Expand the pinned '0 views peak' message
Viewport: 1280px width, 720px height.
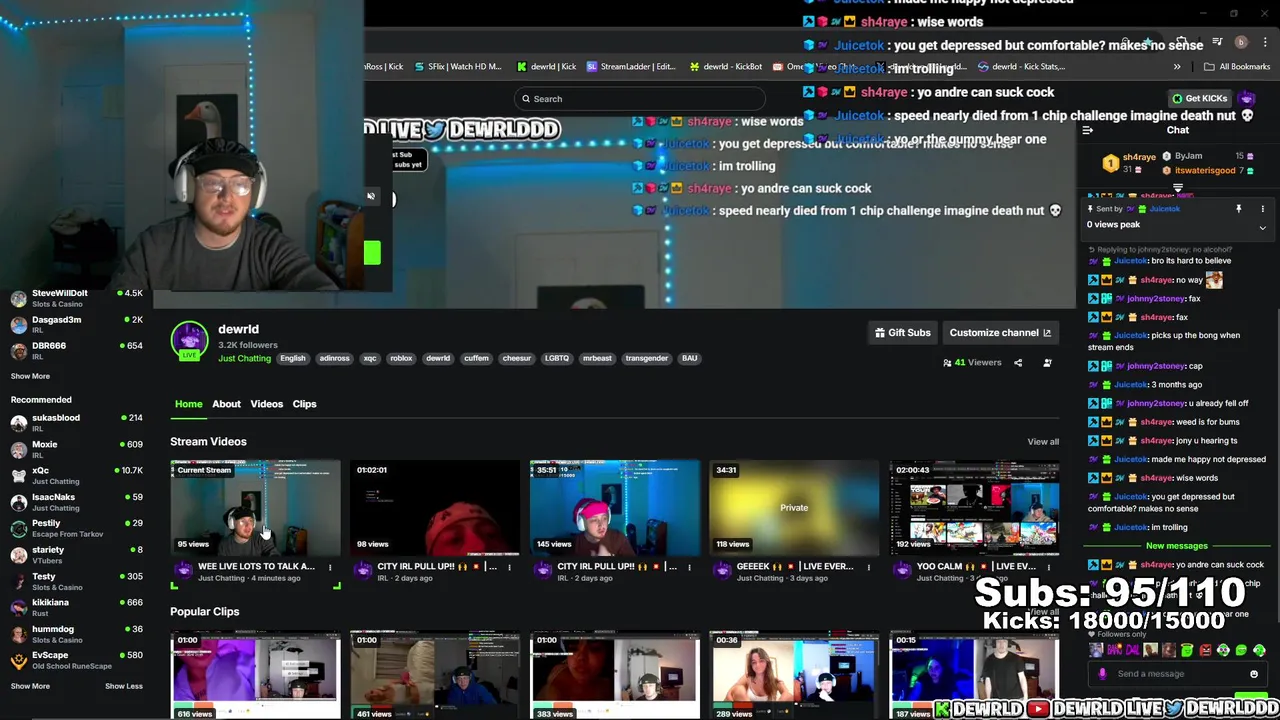[1262, 228]
